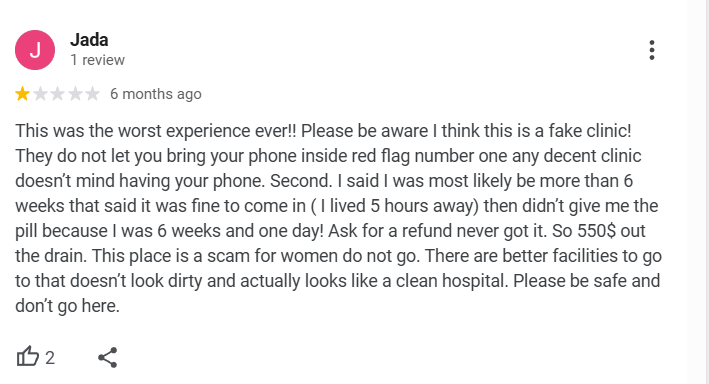Open the three-dot more options menu
The width and height of the screenshot is (709, 384).
[x=652, y=50]
